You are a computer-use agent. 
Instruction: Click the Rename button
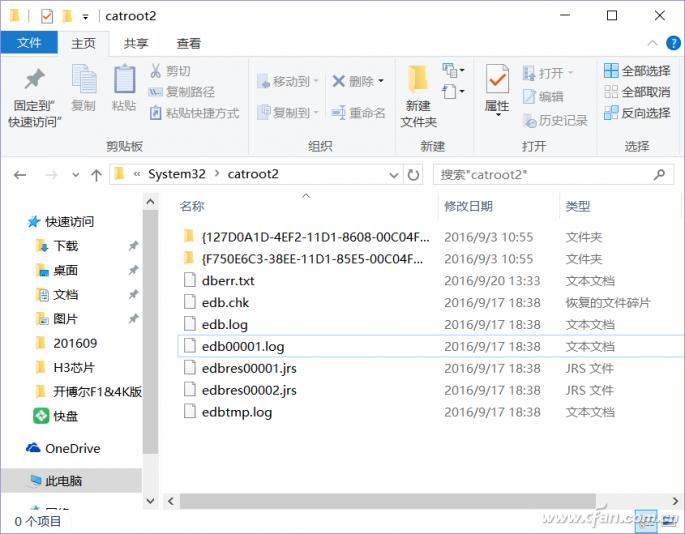click(x=358, y=113)
